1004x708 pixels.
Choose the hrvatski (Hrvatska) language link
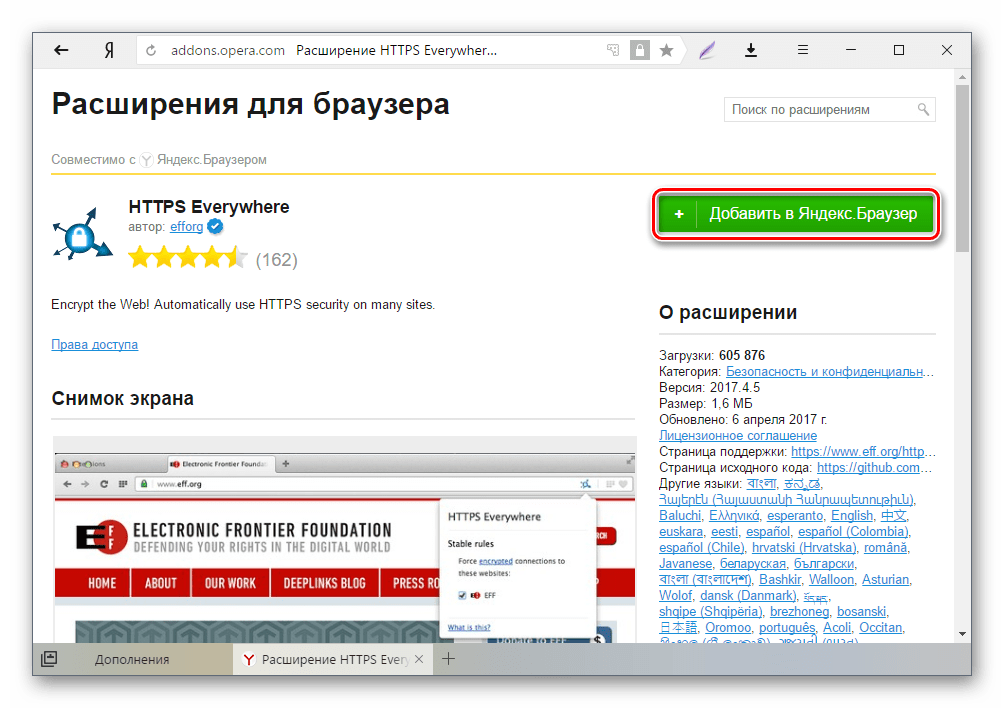[804, 547]
